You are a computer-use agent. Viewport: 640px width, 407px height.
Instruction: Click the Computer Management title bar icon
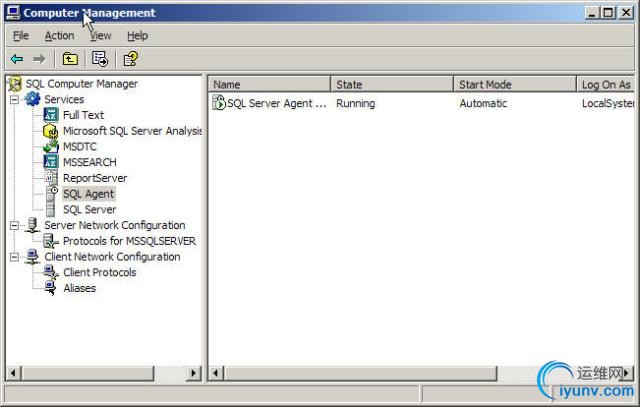coord(13,13)
